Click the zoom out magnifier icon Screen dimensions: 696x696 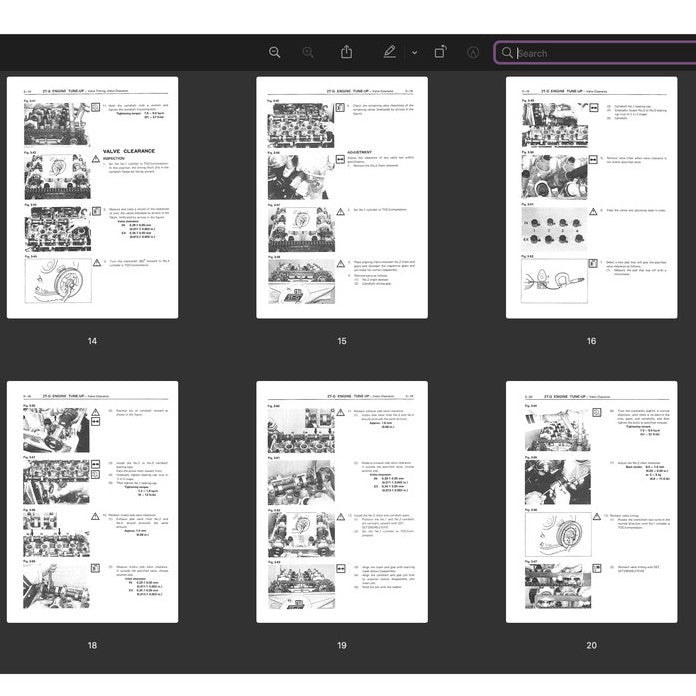[275, 52]
